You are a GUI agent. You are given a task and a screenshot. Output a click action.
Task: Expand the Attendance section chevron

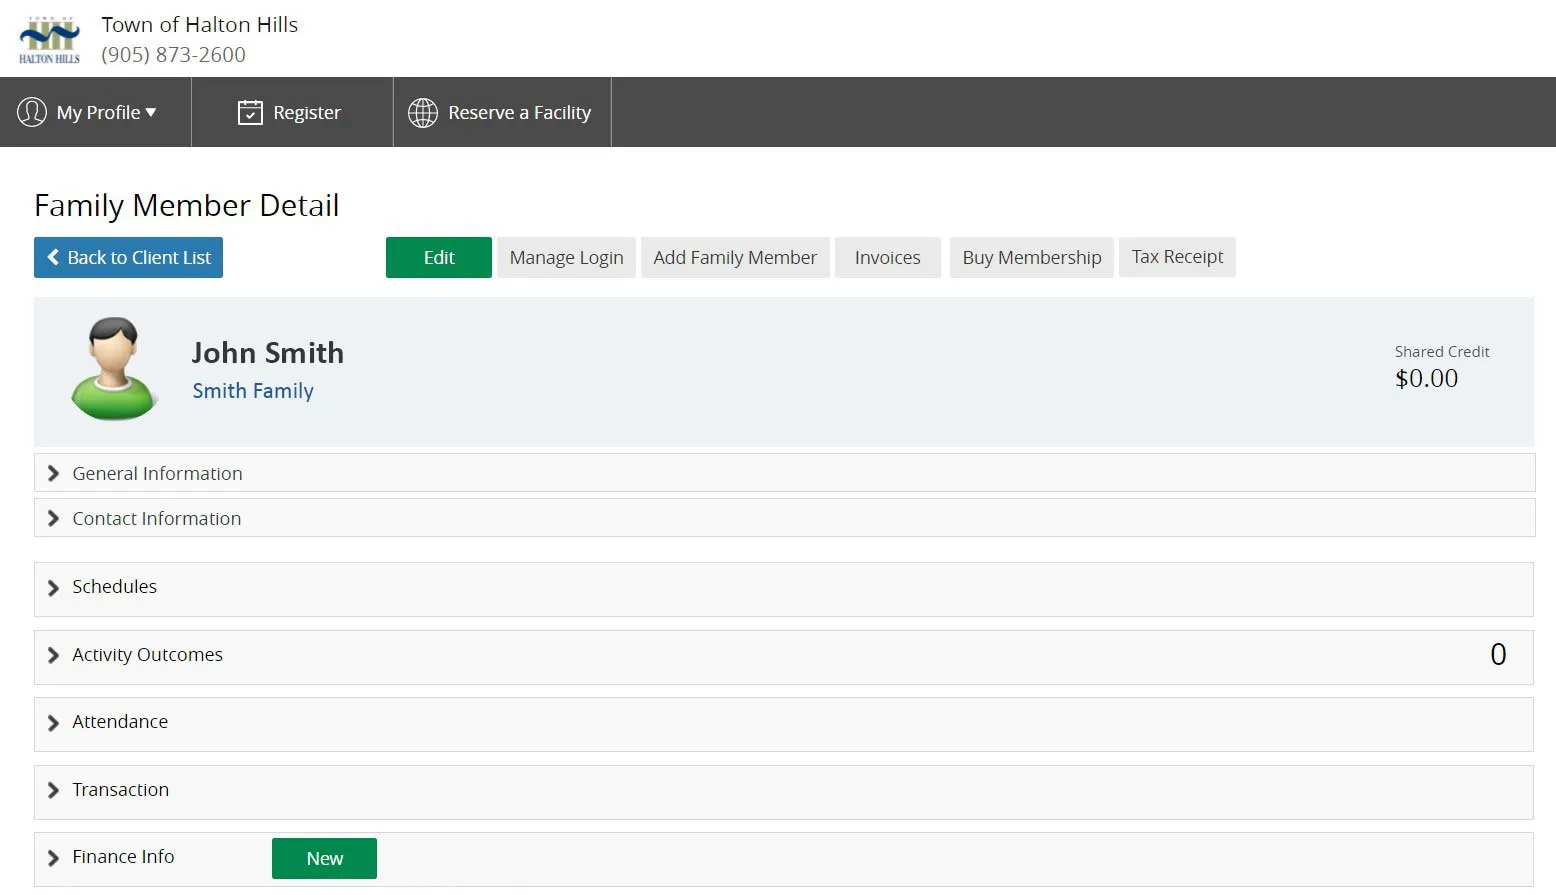53,723
